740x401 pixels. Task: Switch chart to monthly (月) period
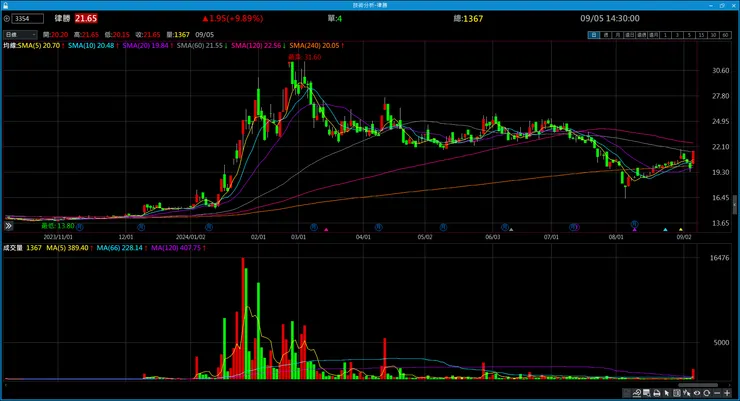[618, 35]
